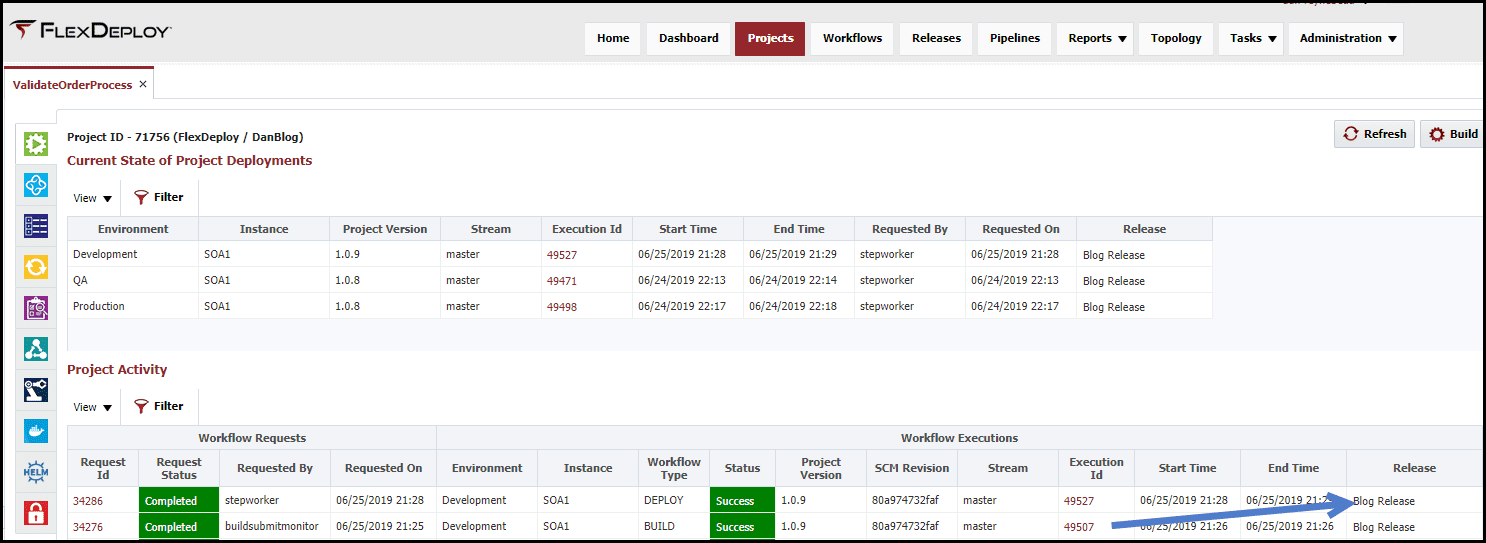1486x543 pixels.
Task: Expand the Reports dropdown menu
Action: pos(1095,38)
